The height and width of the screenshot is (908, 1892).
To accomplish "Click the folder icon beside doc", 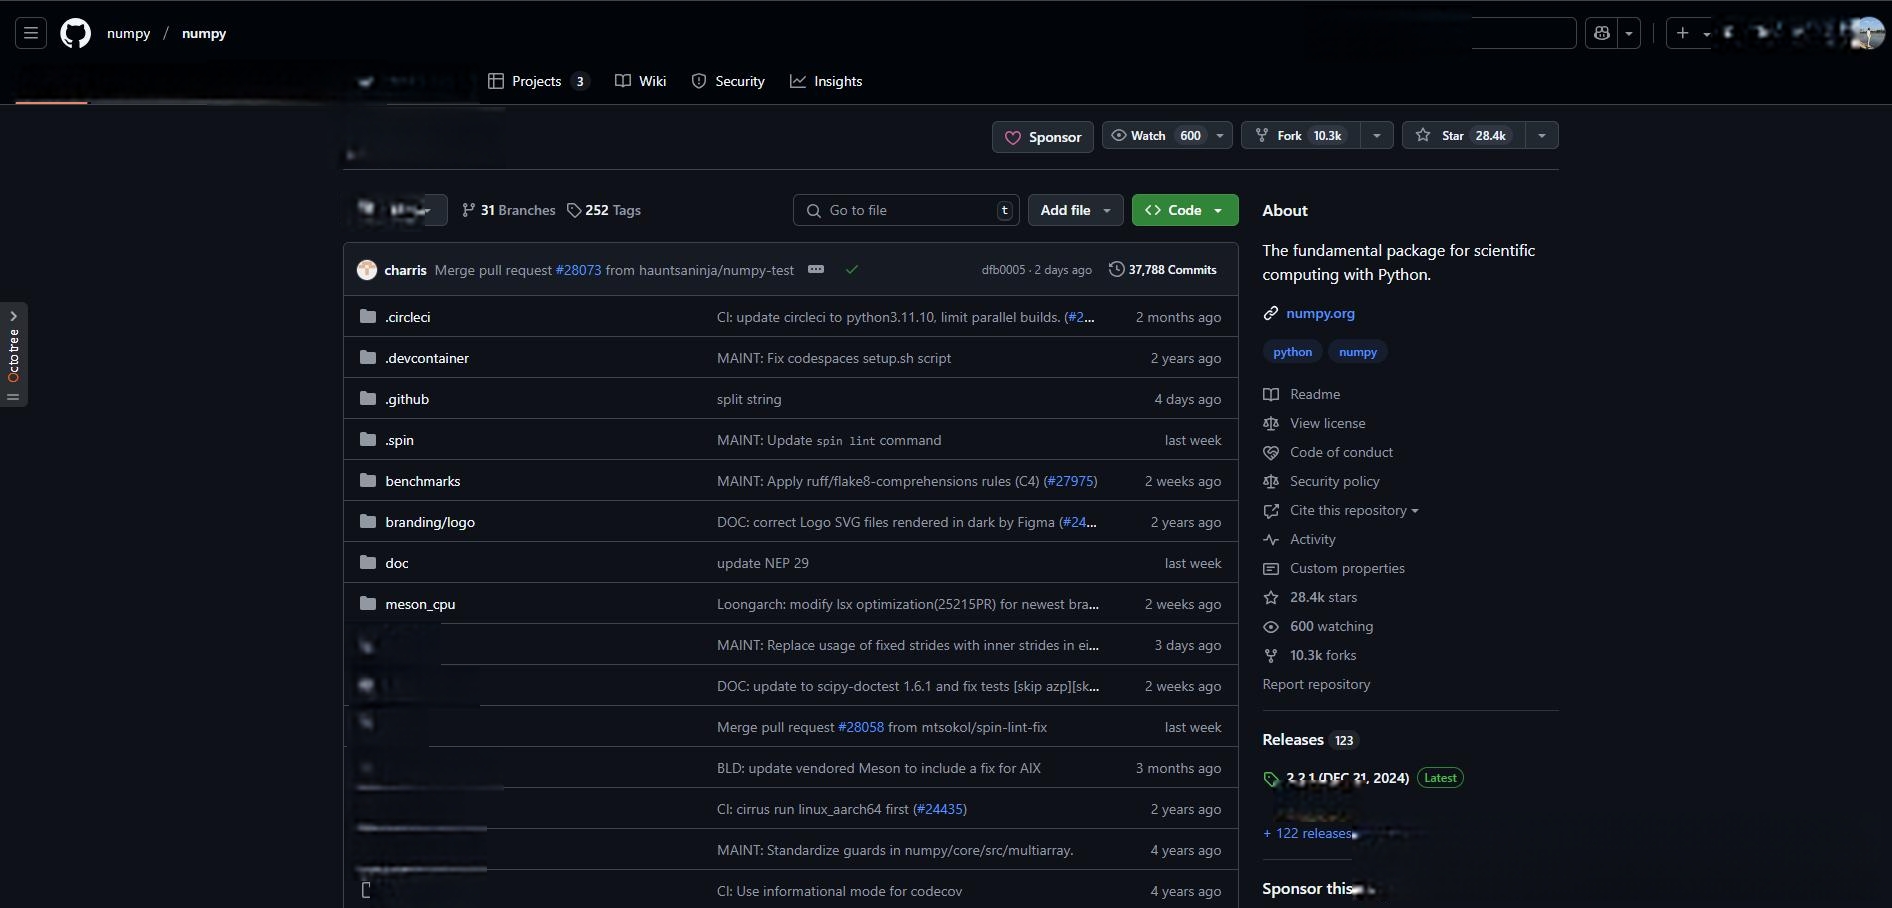I will (368, 563).
